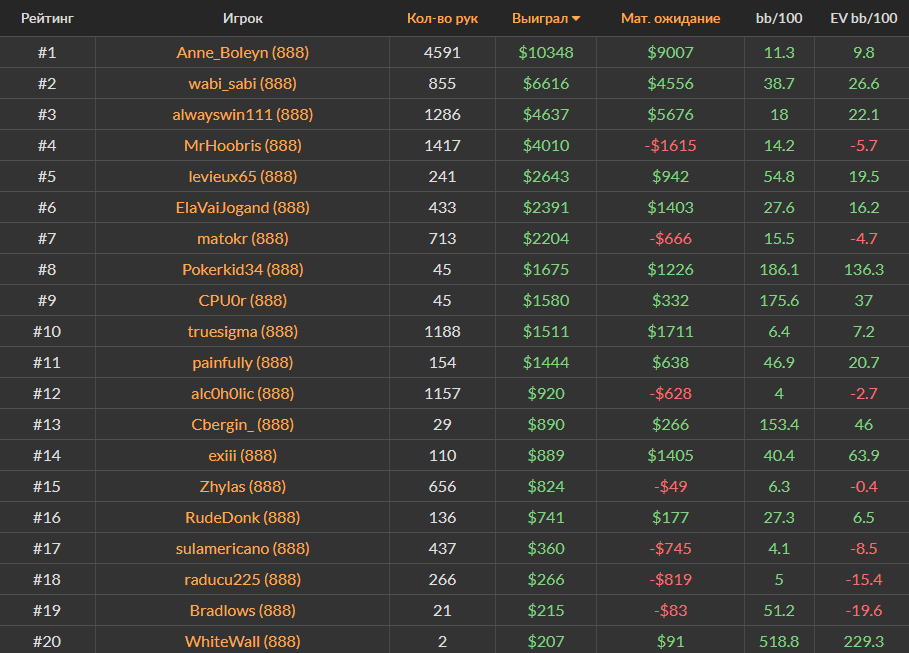
Task: Select player levieux65 (888)
Action: pyautogui.click(x=243, y=177)
